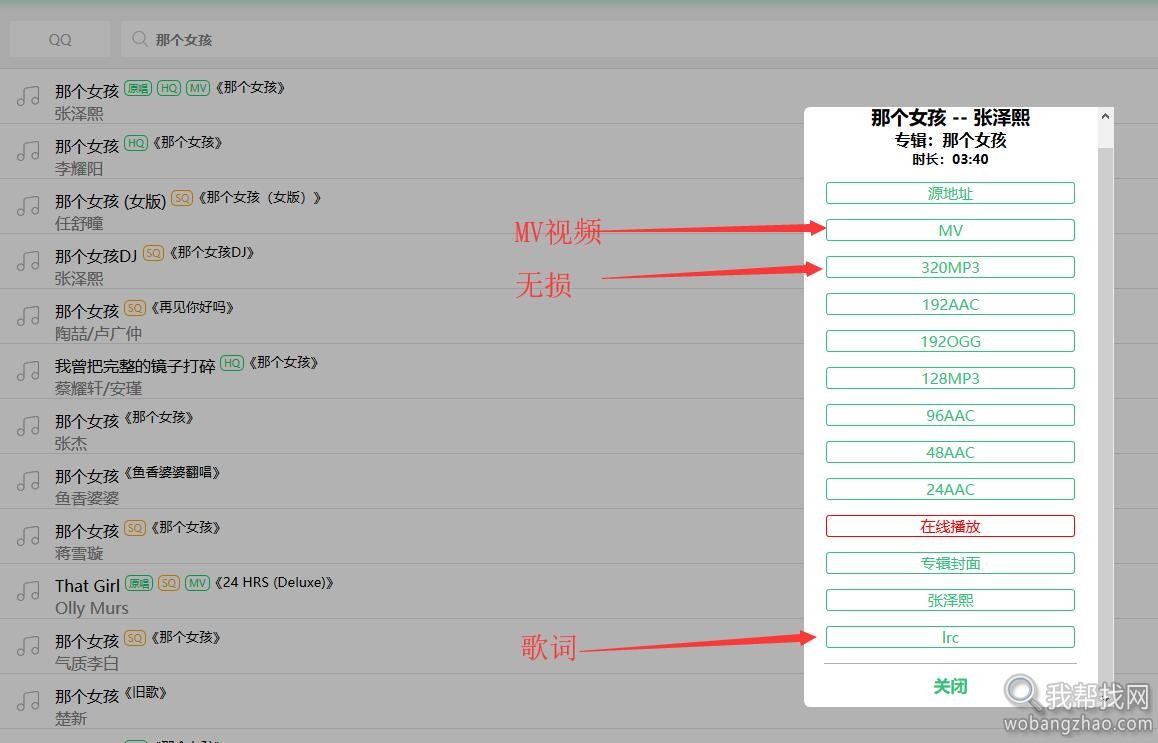Click the artist name 任舒瞳

tap(79, 223)
